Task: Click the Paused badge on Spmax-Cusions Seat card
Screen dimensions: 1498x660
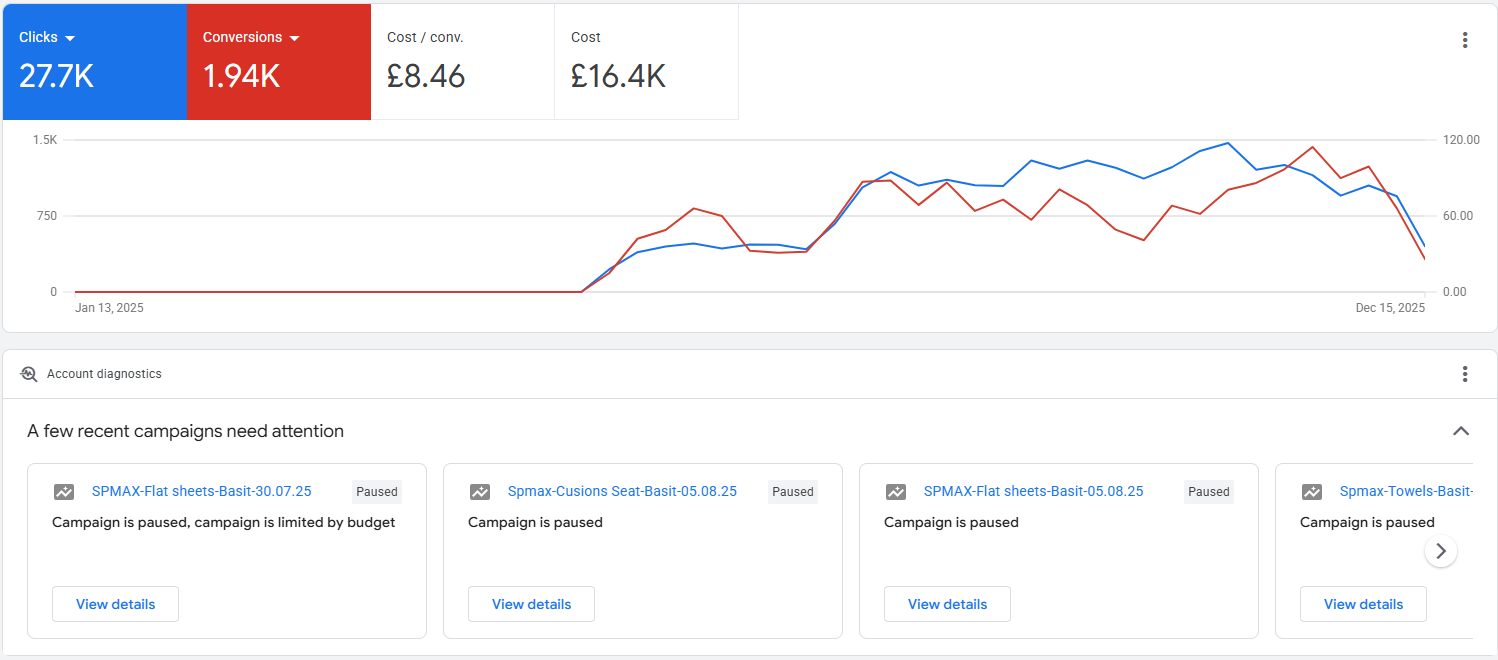Action: (x=793, y=492)
